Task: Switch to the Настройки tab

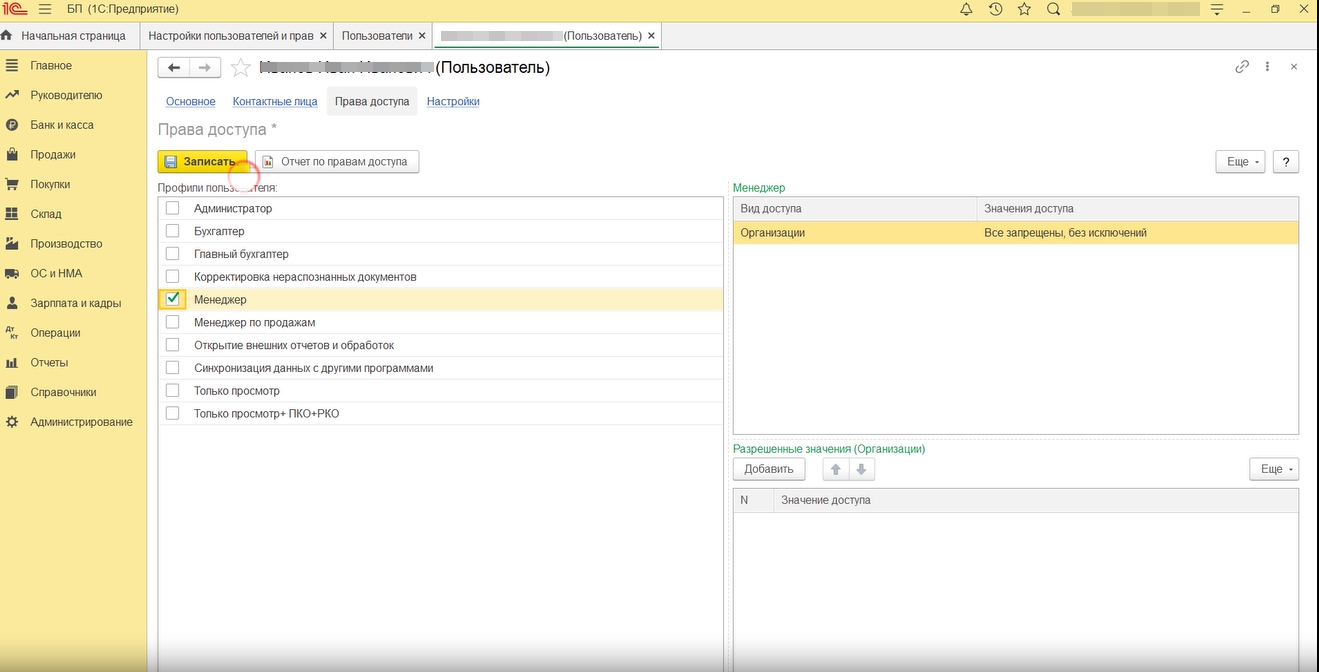Action: coord(453,101)
